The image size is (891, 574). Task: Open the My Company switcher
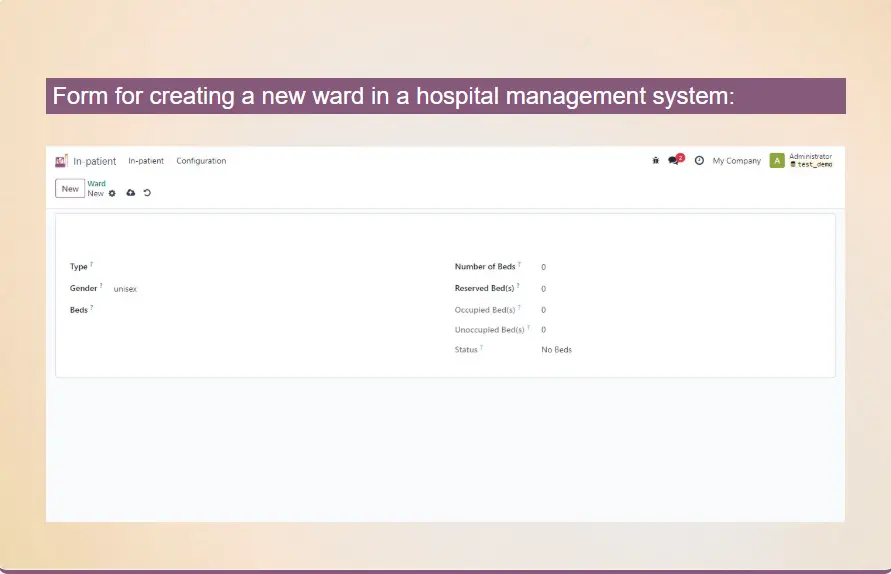point(736,161)
